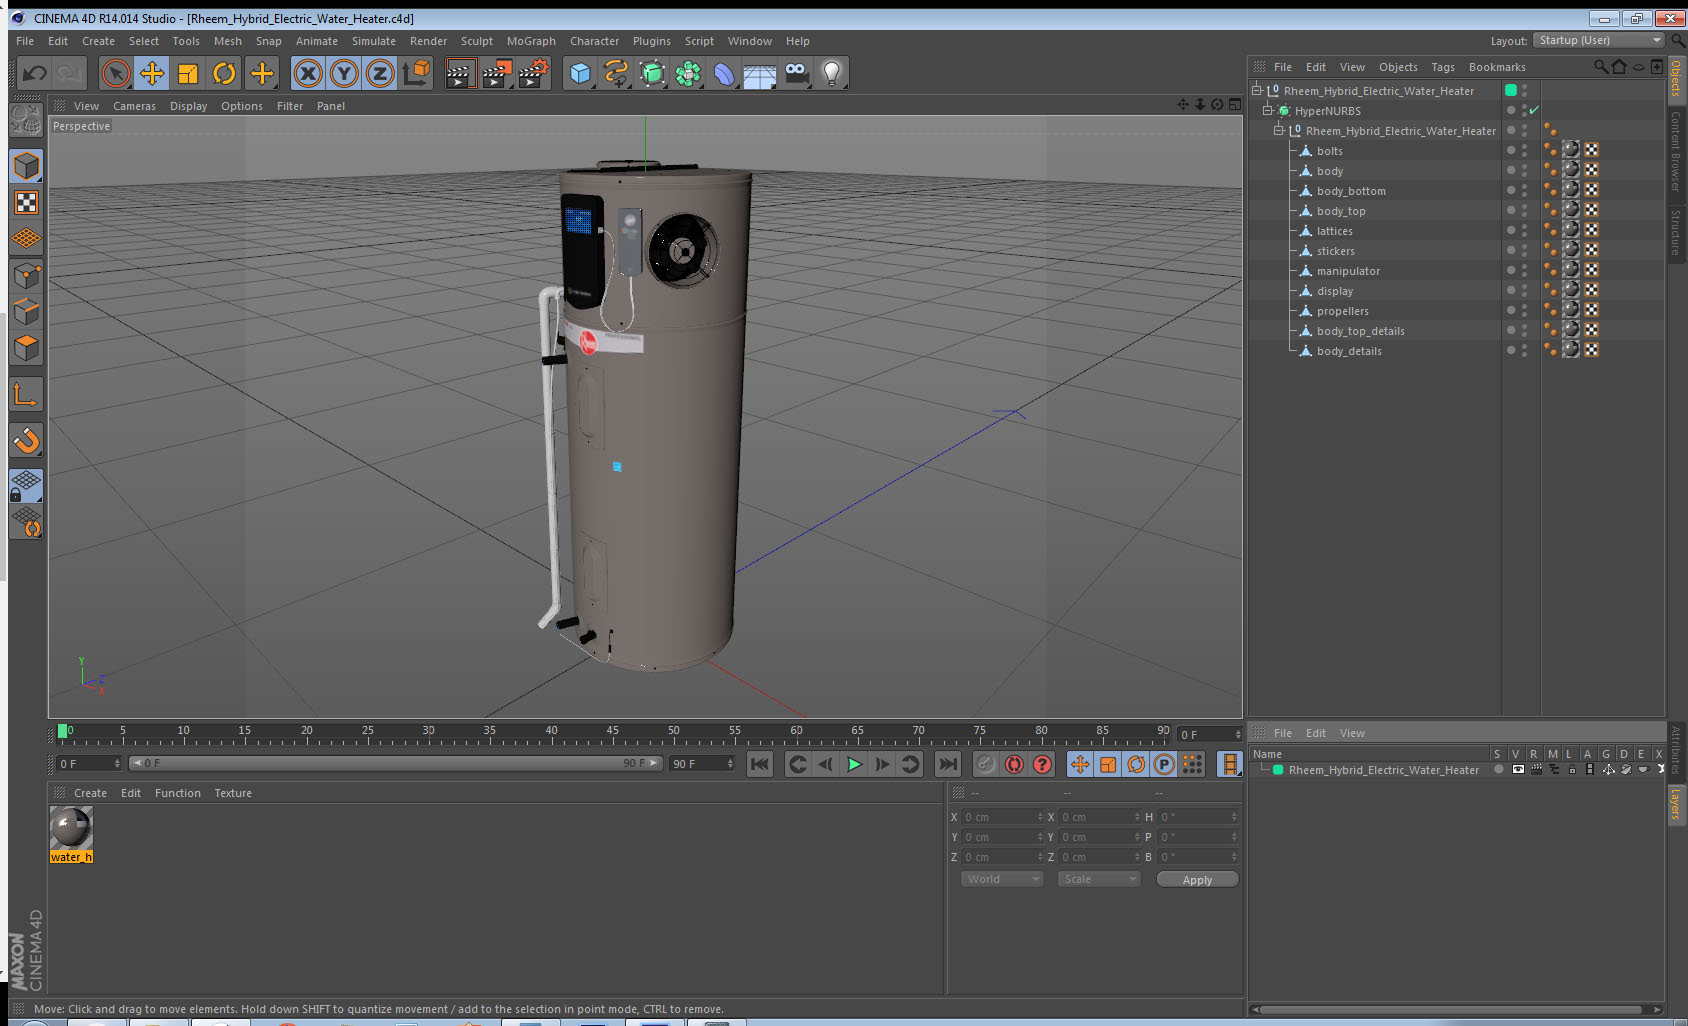
Task: Open the spline pen tools icon
Action: pyautogui.click(x=616, y=73)
